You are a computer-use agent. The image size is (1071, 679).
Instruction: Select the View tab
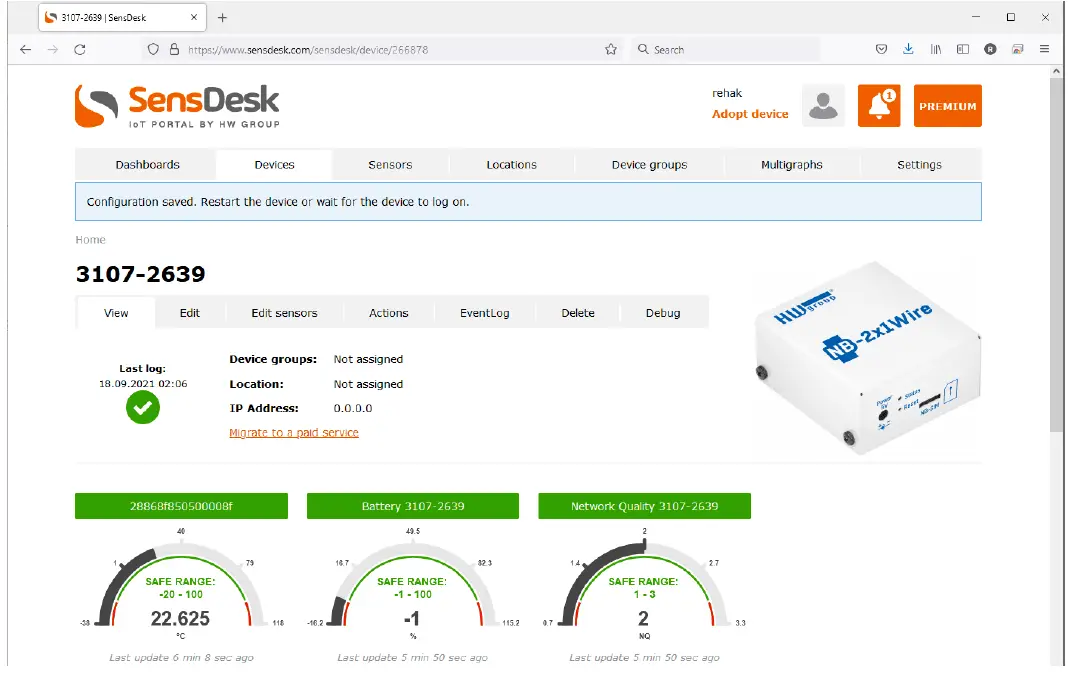pos(116,313)
